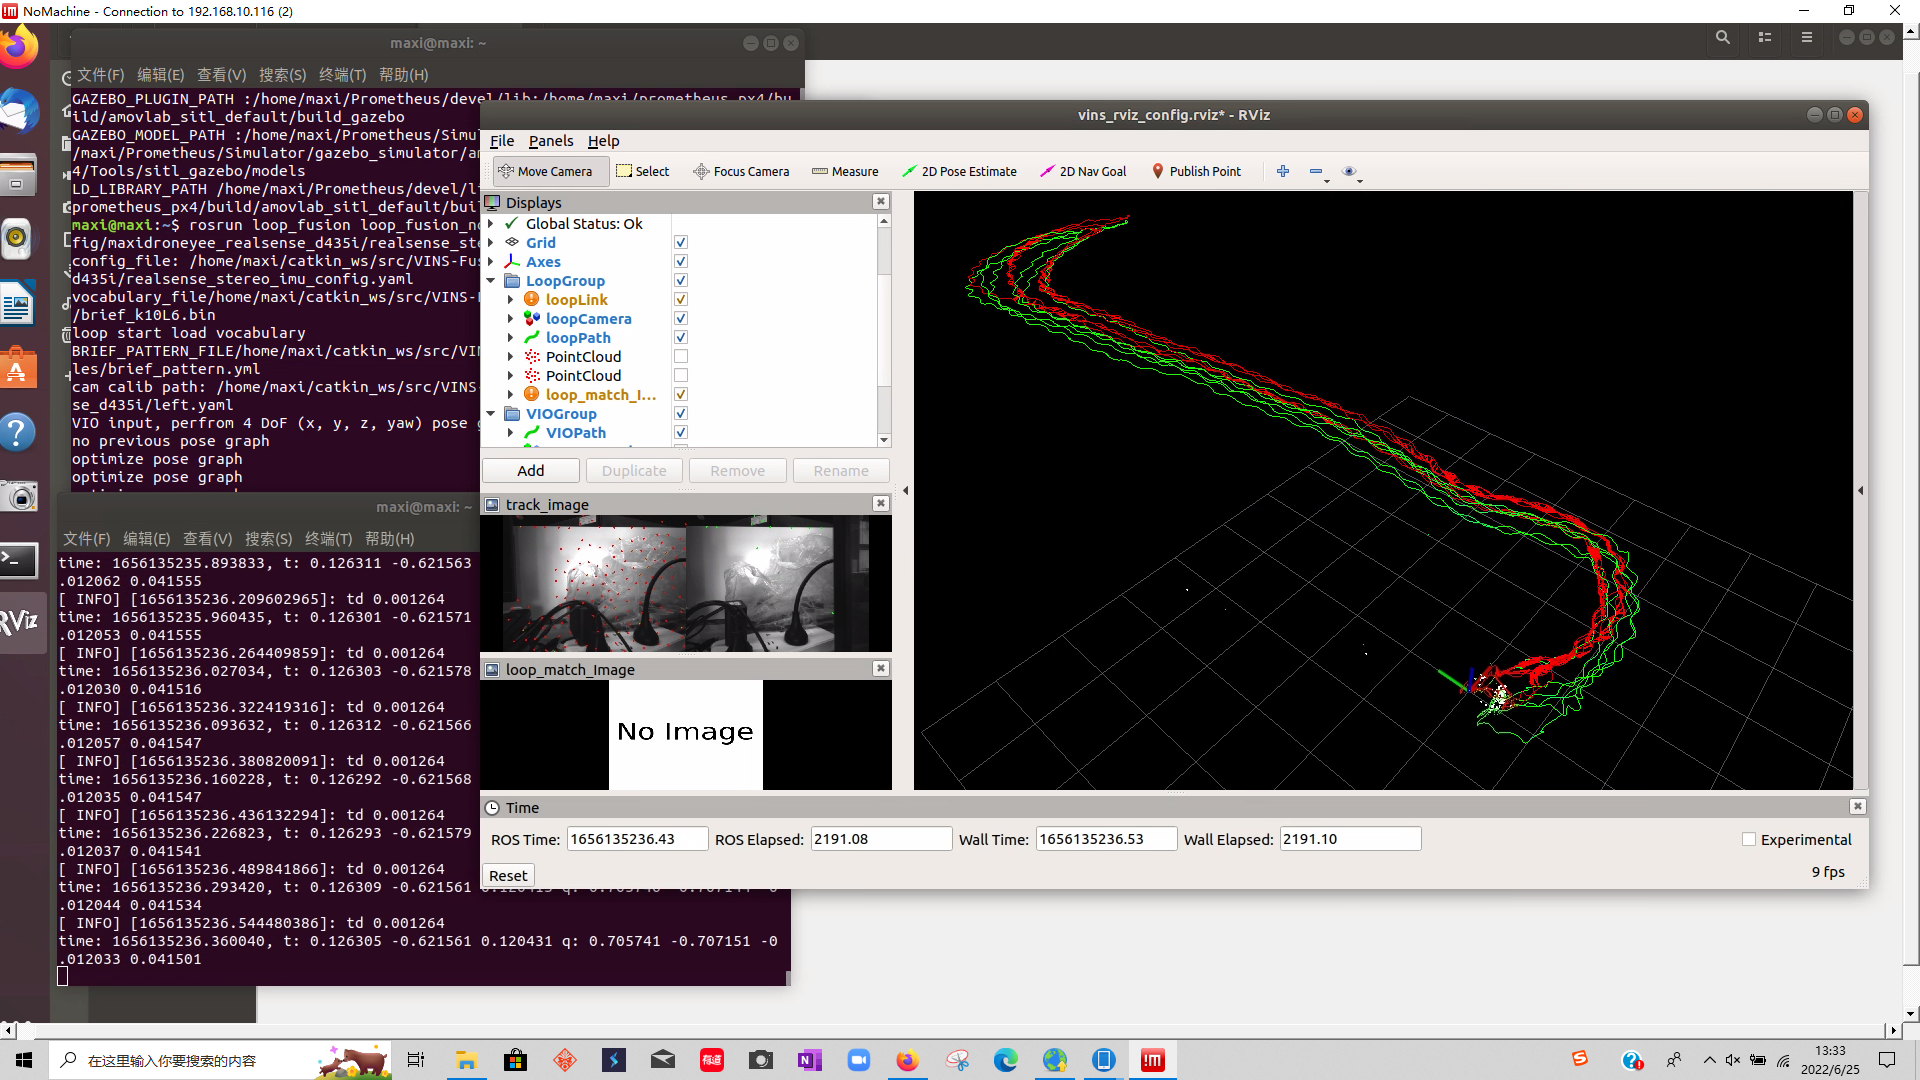The height and width of the screenshot is (1080, 1920).
Task: Select the 2D Nav Goal tool
Action: pyautogui.click(x=1083, y=171)
